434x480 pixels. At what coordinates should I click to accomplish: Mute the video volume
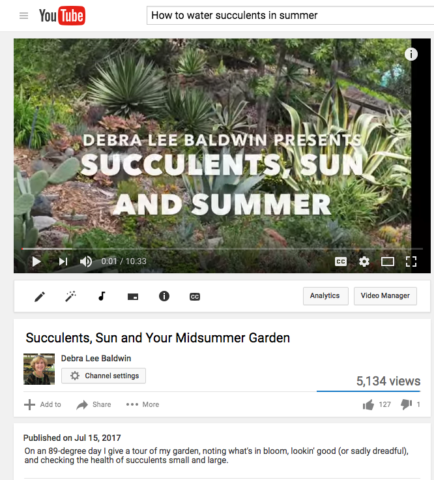tap(86, 261)
